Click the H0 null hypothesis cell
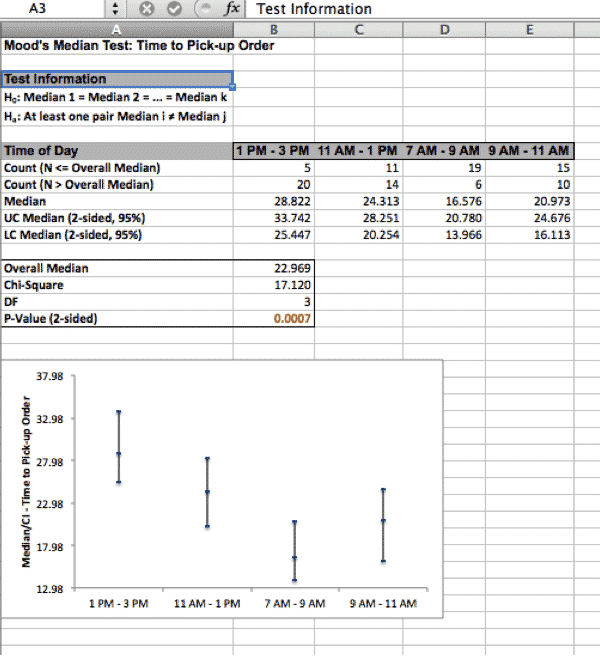The height and width of the screenshot is (656, 600). (117, 97)
